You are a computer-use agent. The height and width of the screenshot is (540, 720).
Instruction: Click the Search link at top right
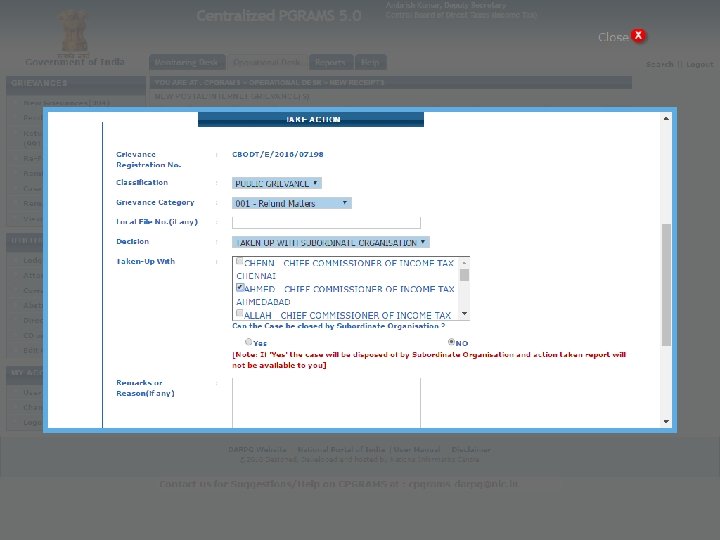coord(659,64)
